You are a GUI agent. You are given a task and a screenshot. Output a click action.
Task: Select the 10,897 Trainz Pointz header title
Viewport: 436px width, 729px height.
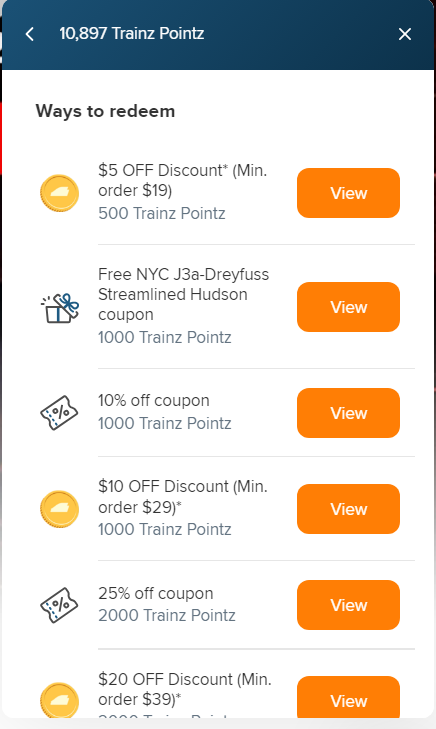pyautogui.click(x=132, y=33)
